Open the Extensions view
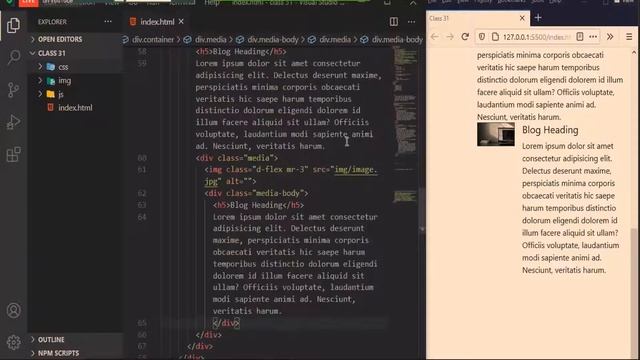 coord(13,154)
